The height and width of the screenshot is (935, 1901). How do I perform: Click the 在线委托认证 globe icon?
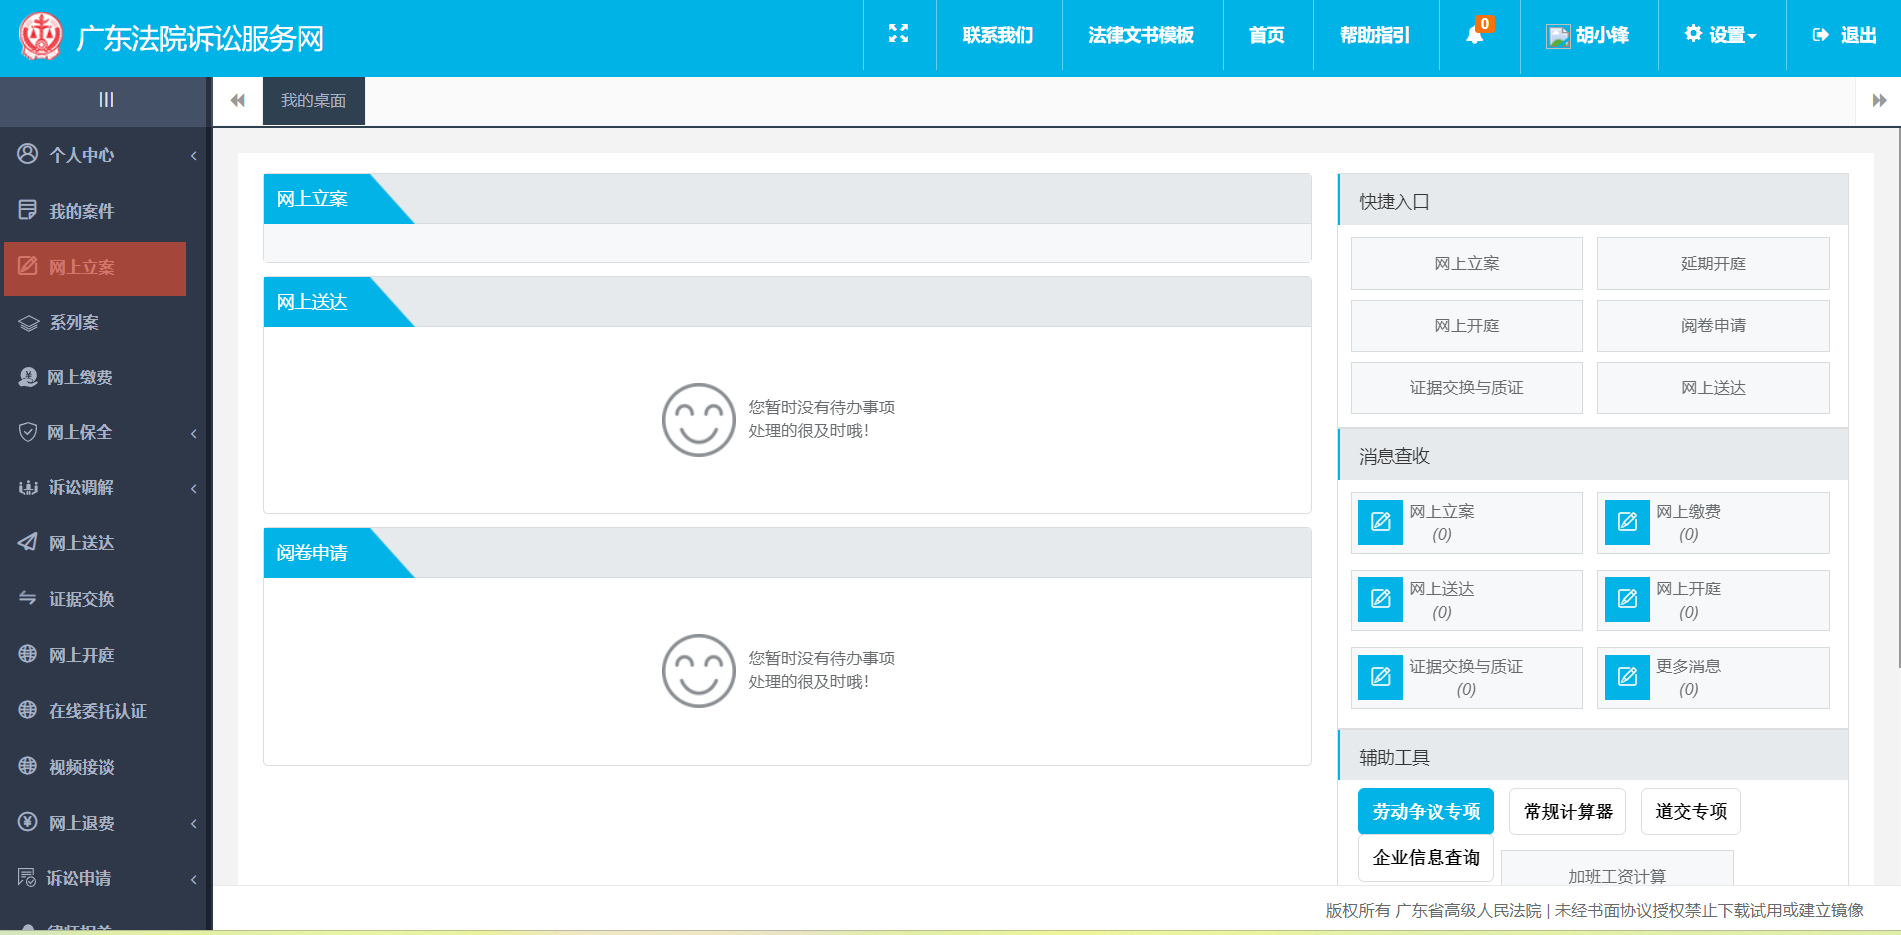coord(28,710)
